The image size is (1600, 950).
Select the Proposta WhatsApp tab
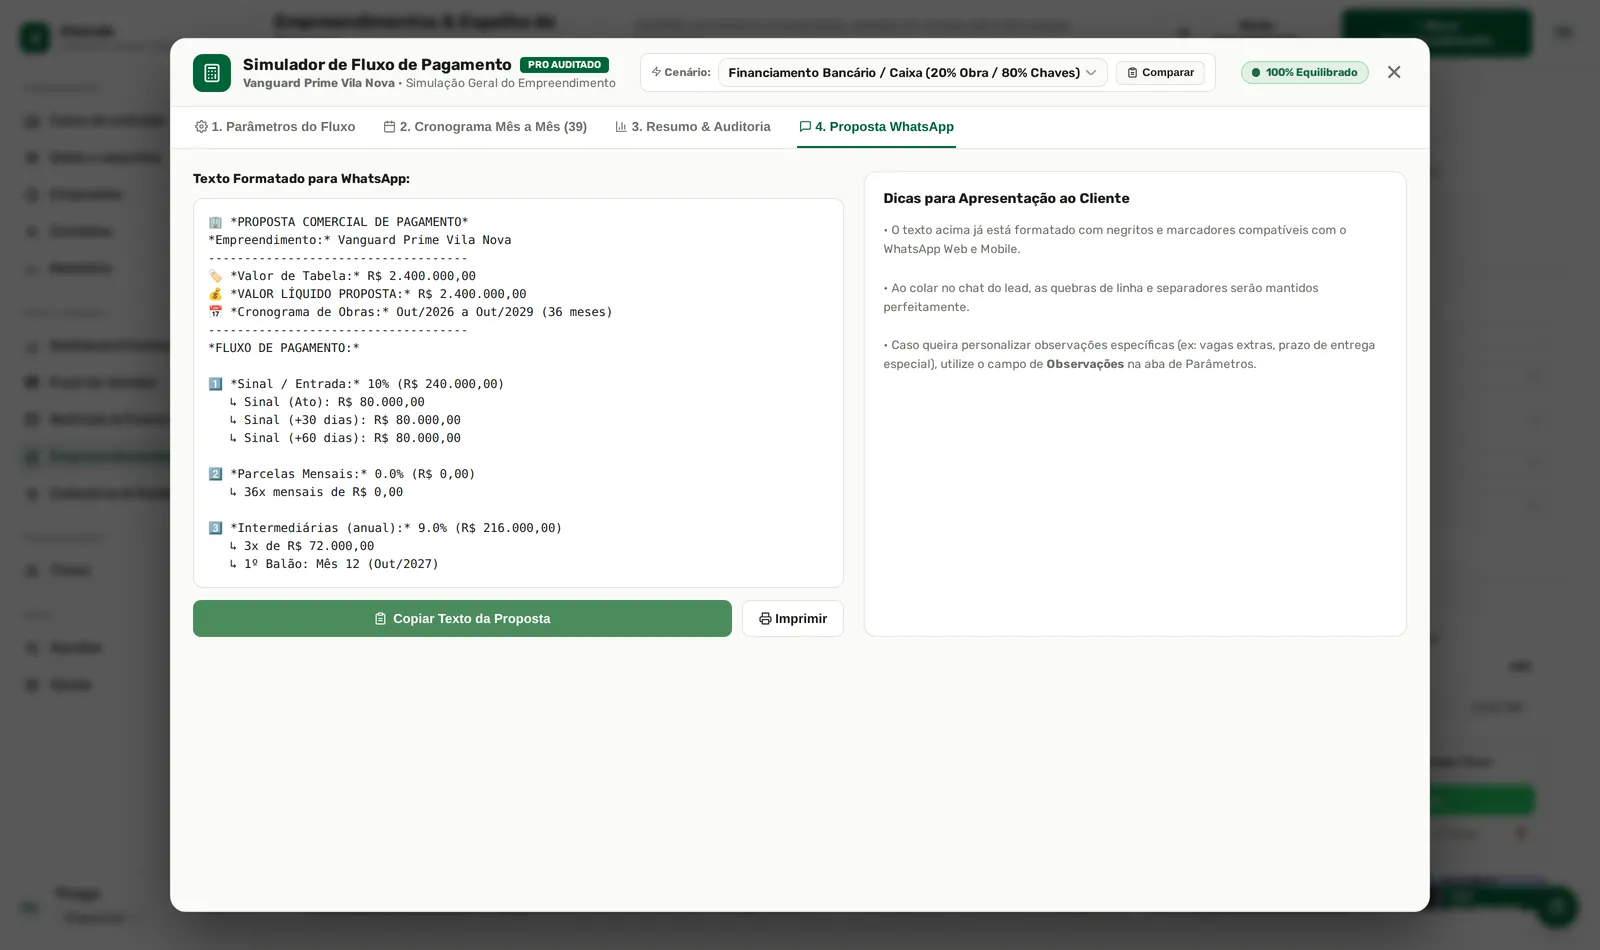tap(876, 127)
